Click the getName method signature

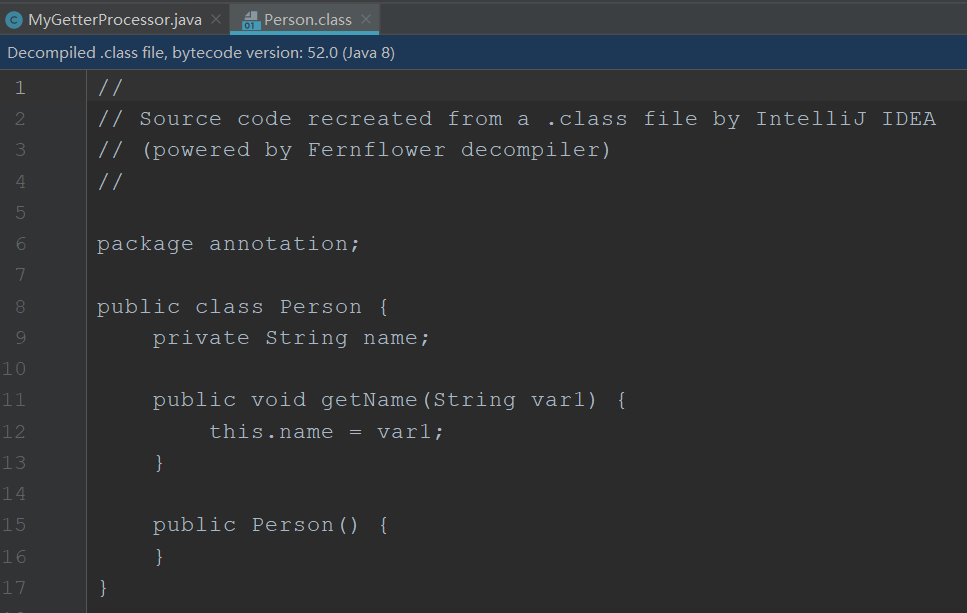[x=389, y=400]
